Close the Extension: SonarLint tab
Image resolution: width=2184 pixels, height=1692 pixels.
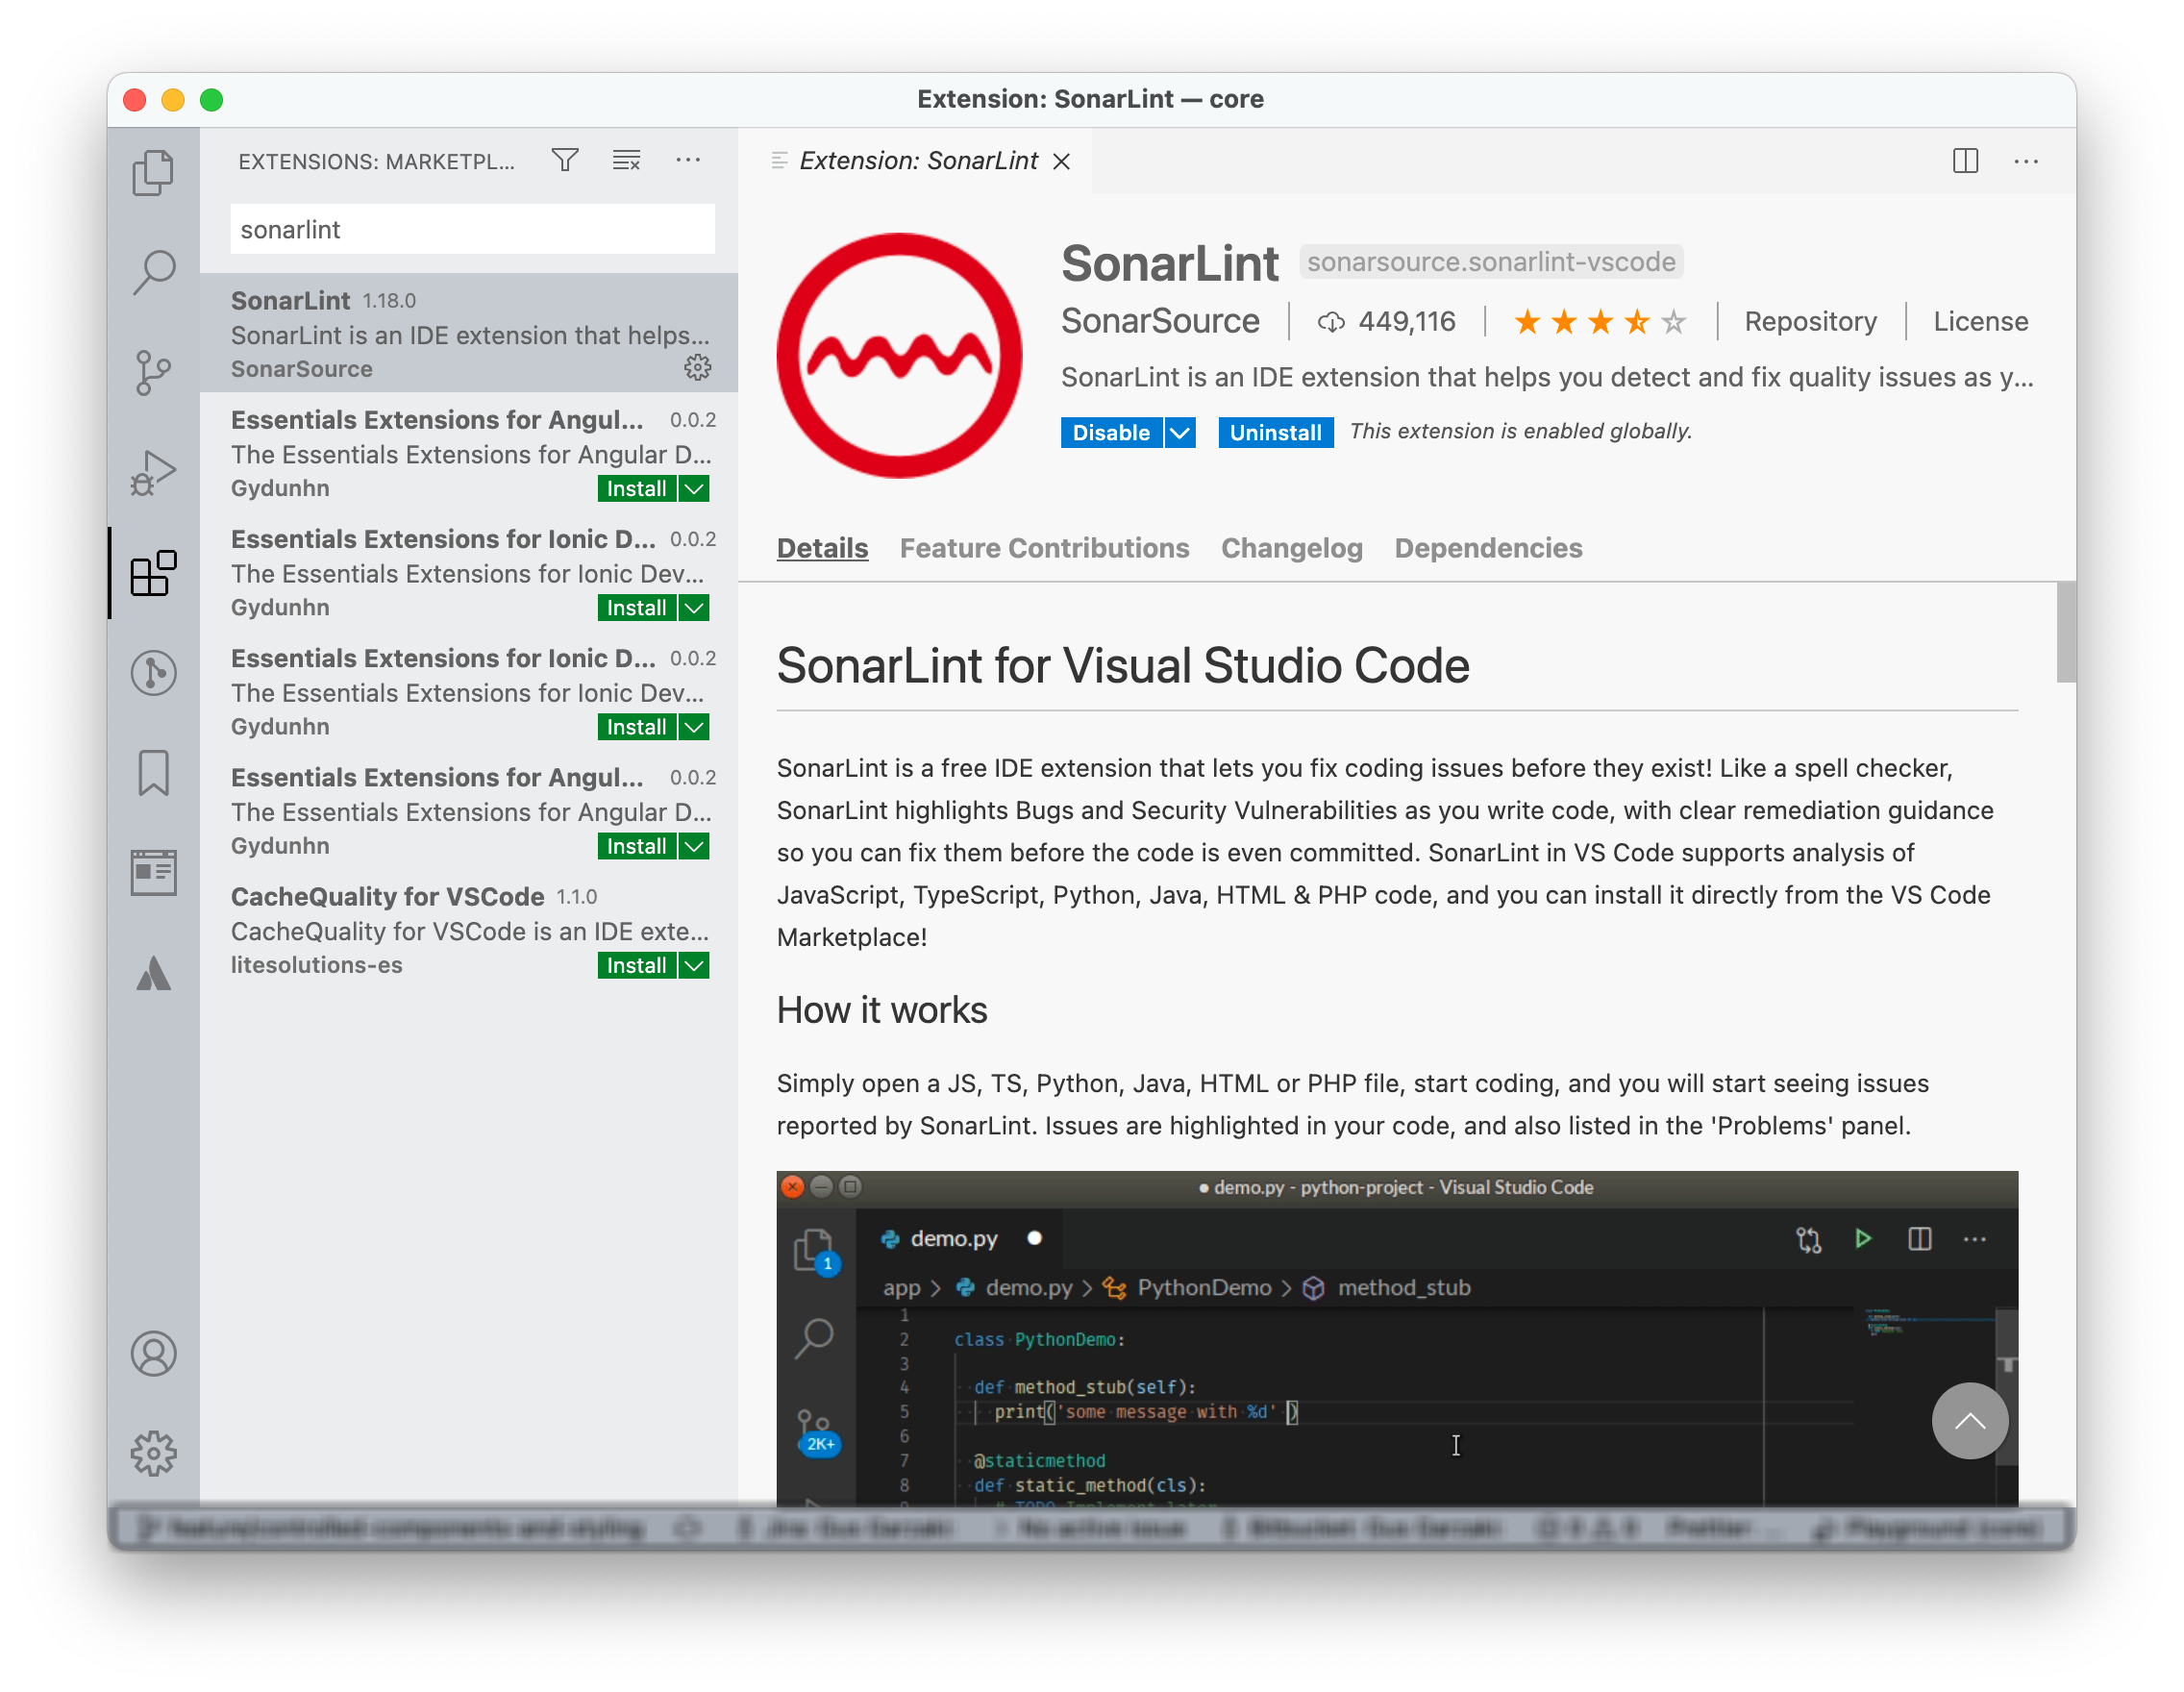tap(1062, 161)
